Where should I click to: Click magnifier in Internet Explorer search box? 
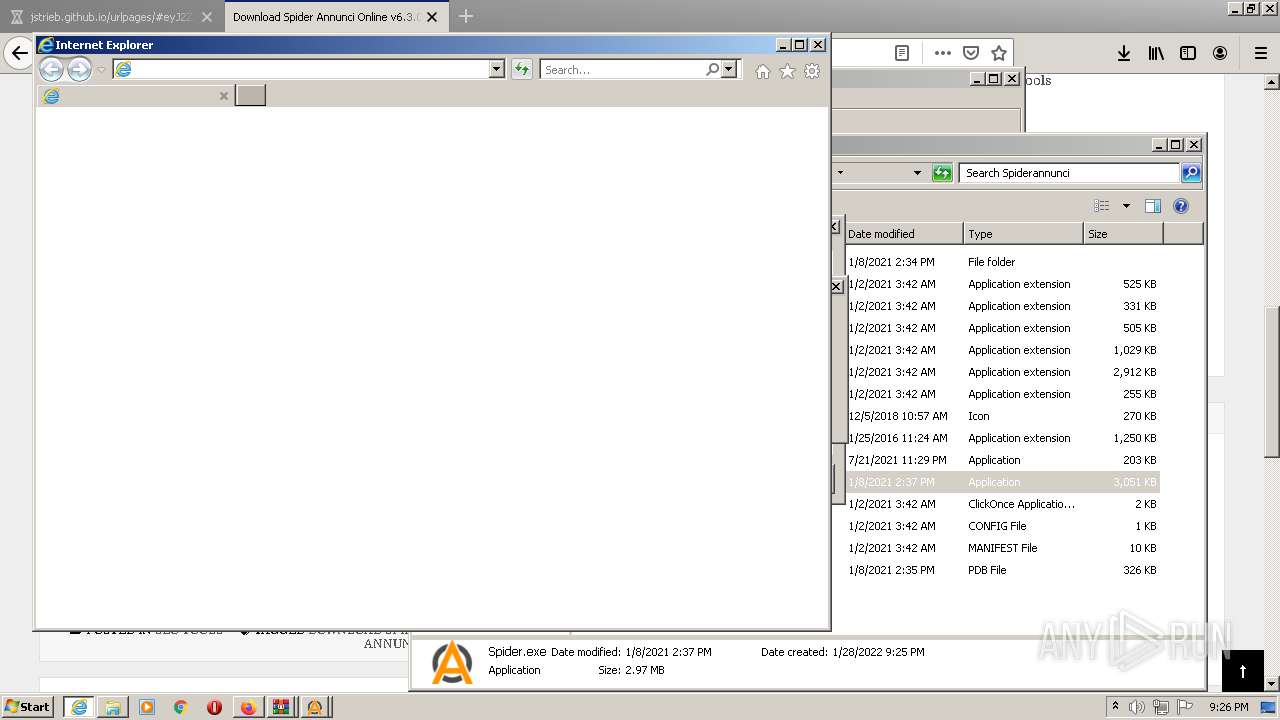712,69
